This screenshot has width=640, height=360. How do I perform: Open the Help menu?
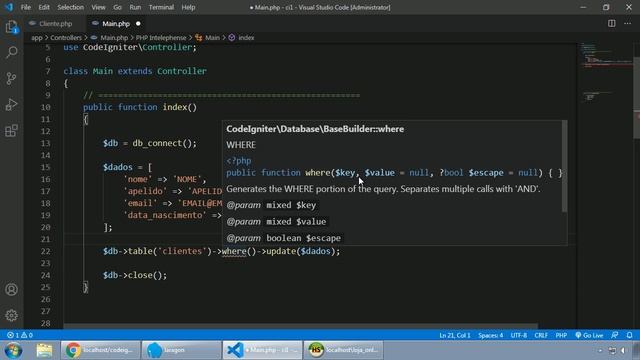coord(188,7)
